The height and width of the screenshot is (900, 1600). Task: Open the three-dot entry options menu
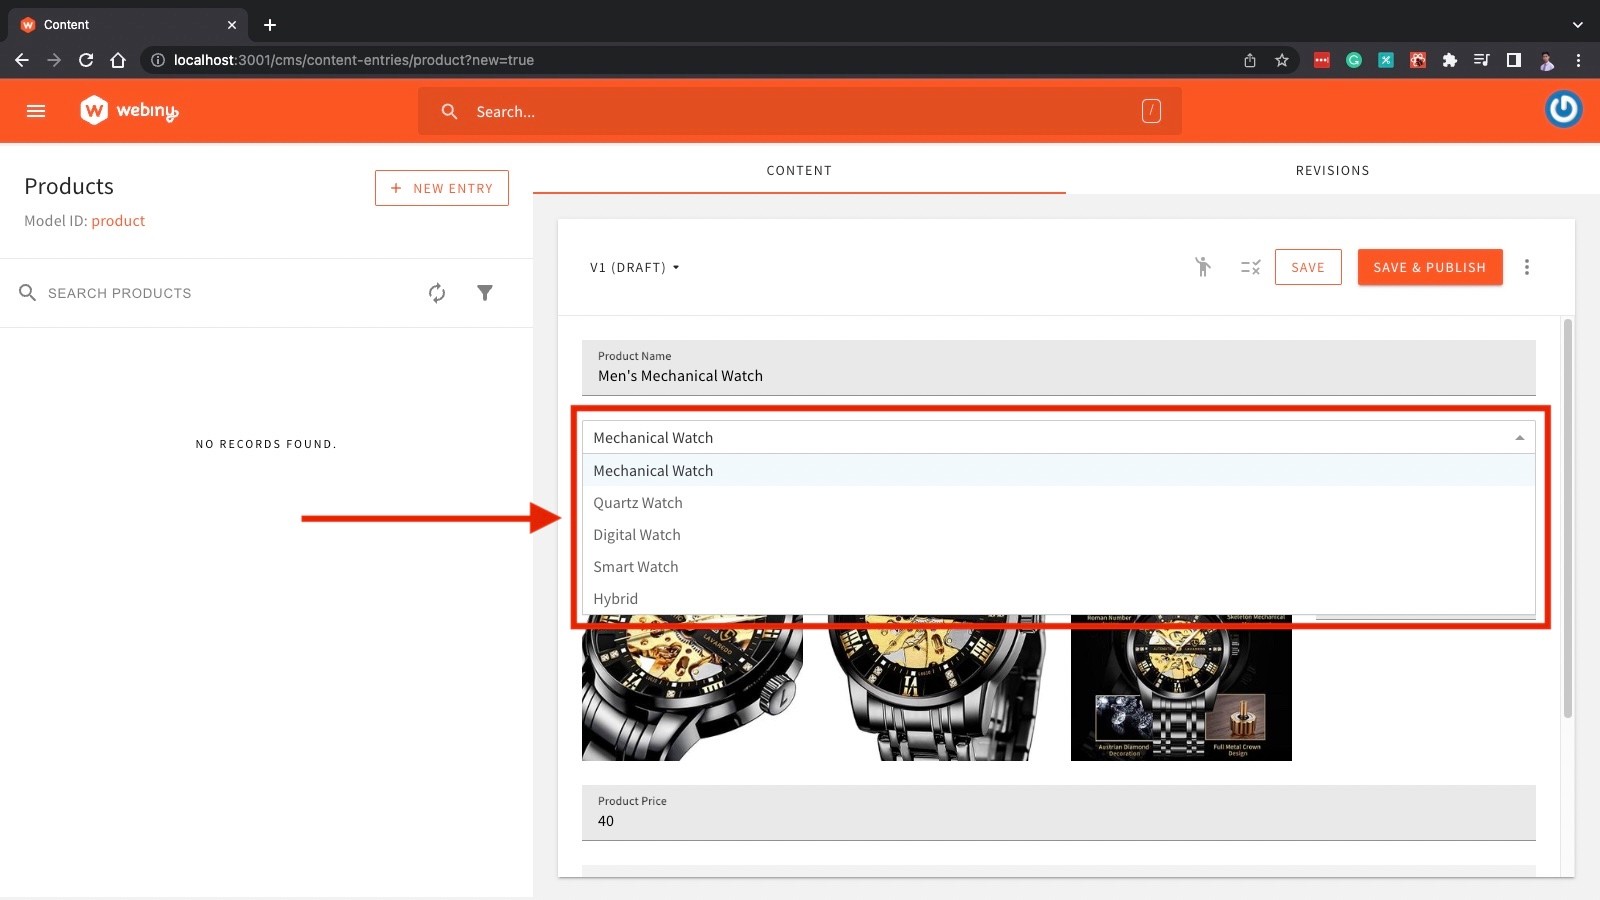point(1526,267)
